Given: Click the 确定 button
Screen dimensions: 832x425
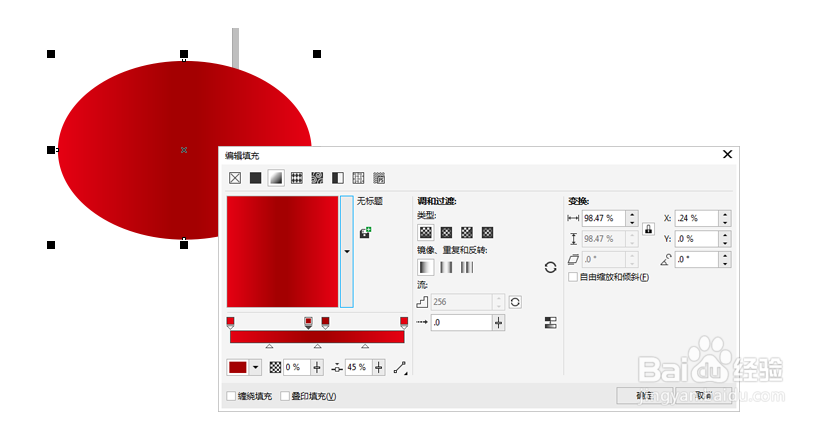Looking at the screenshot, I should 644,396.
